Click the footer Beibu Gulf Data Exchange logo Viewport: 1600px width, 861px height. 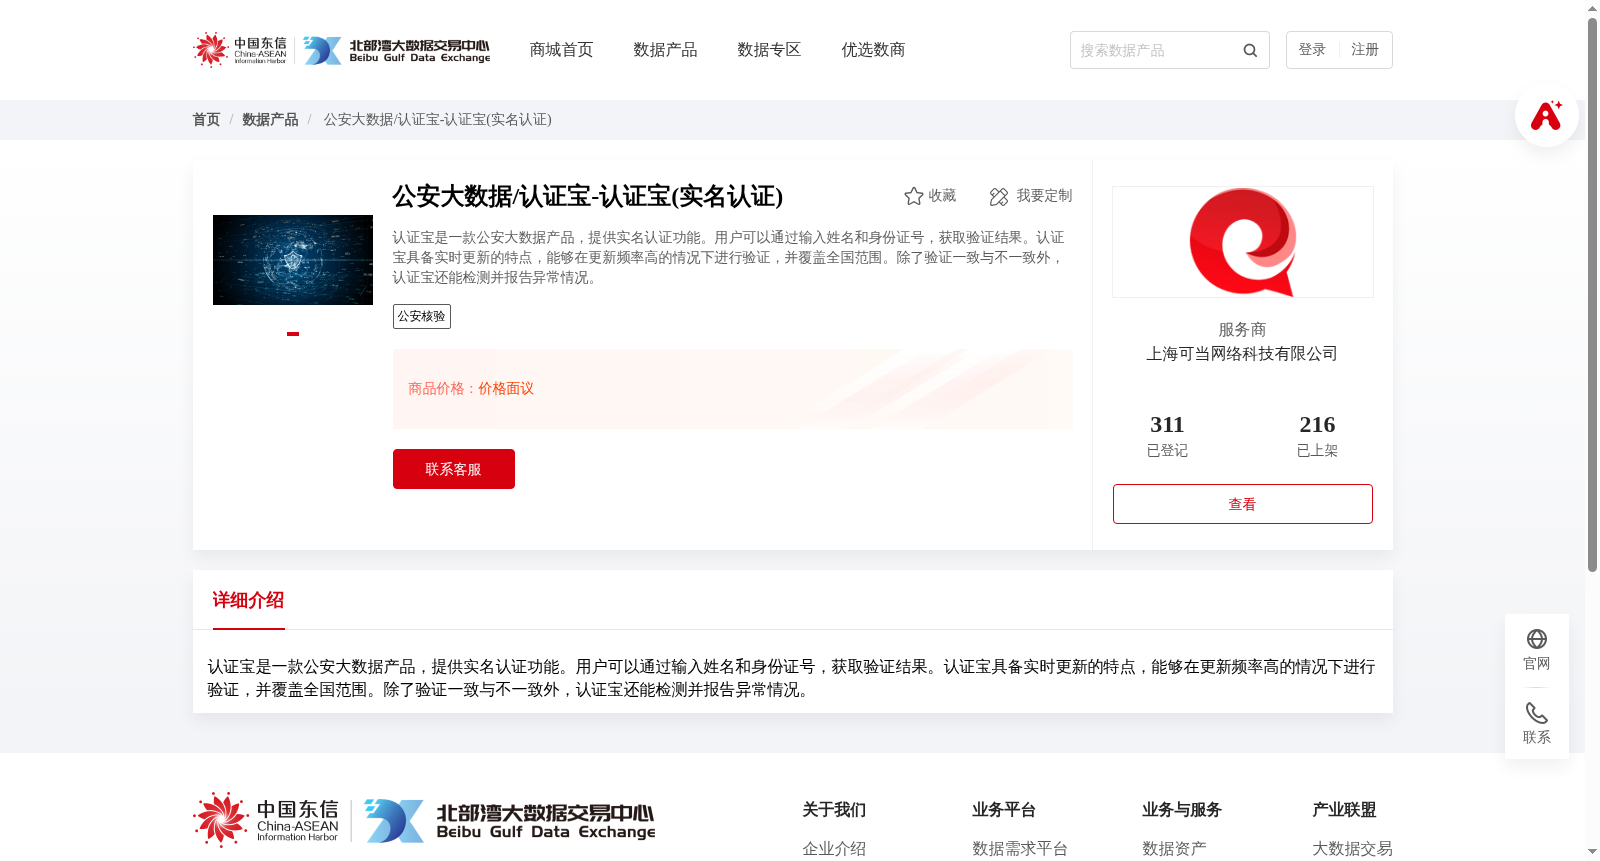[510, 821]
